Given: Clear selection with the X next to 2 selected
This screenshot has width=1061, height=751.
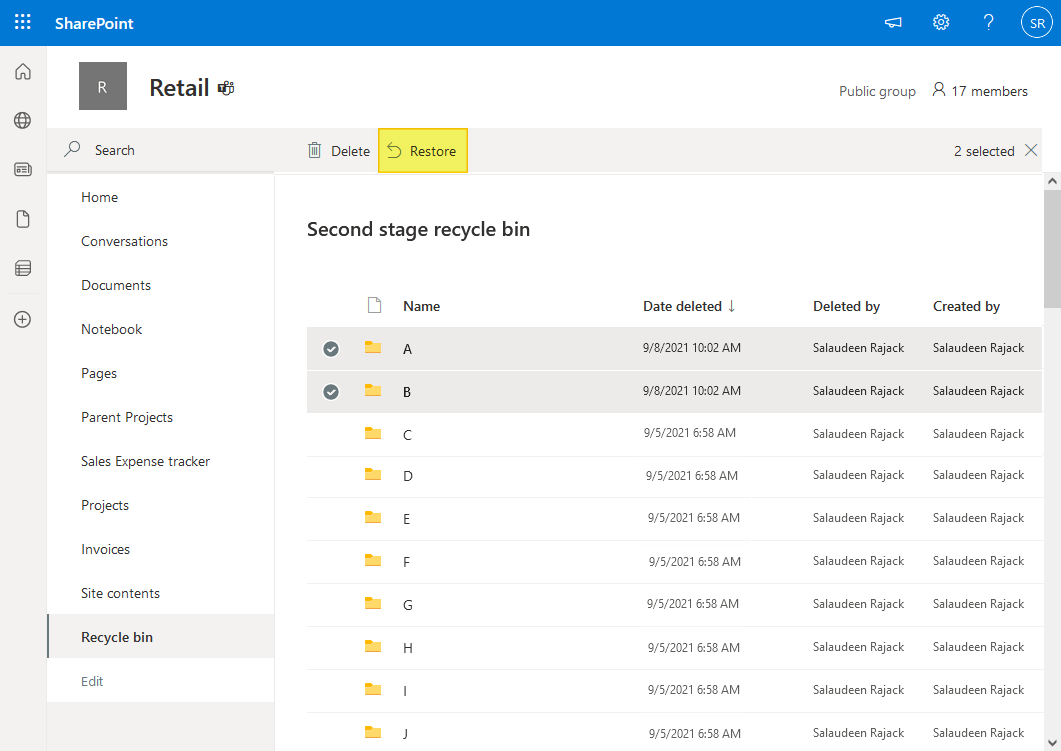Looking at the screenshot, I should click(x=1031, y=150).
